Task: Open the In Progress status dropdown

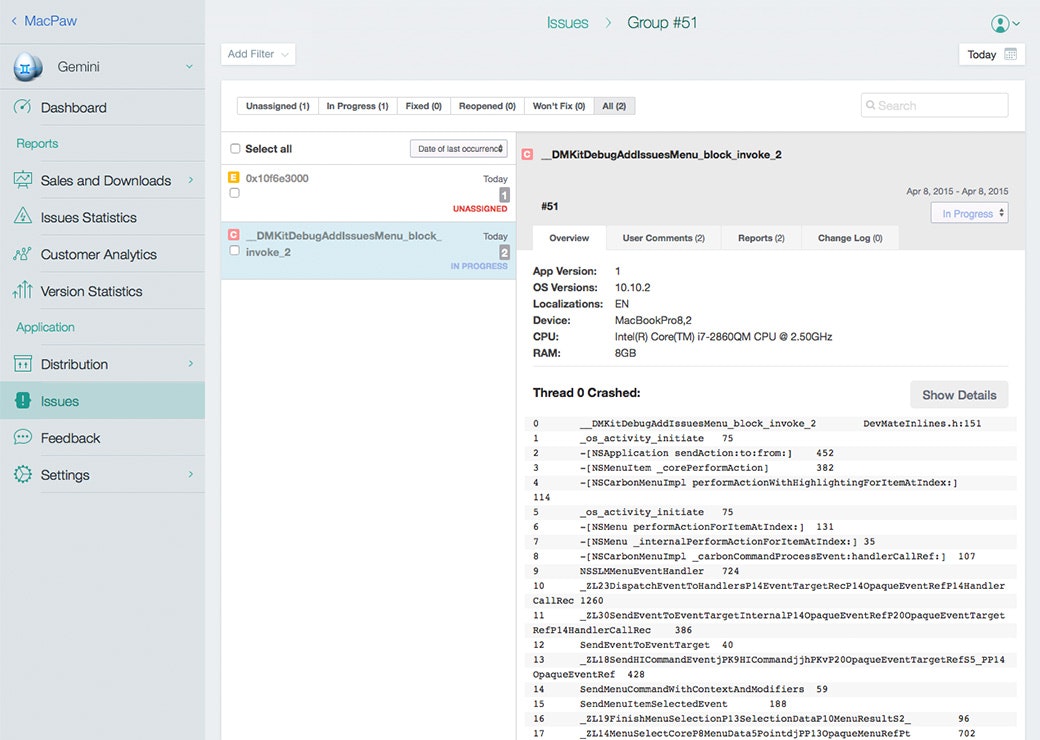Action: click(x=970, y=214)
